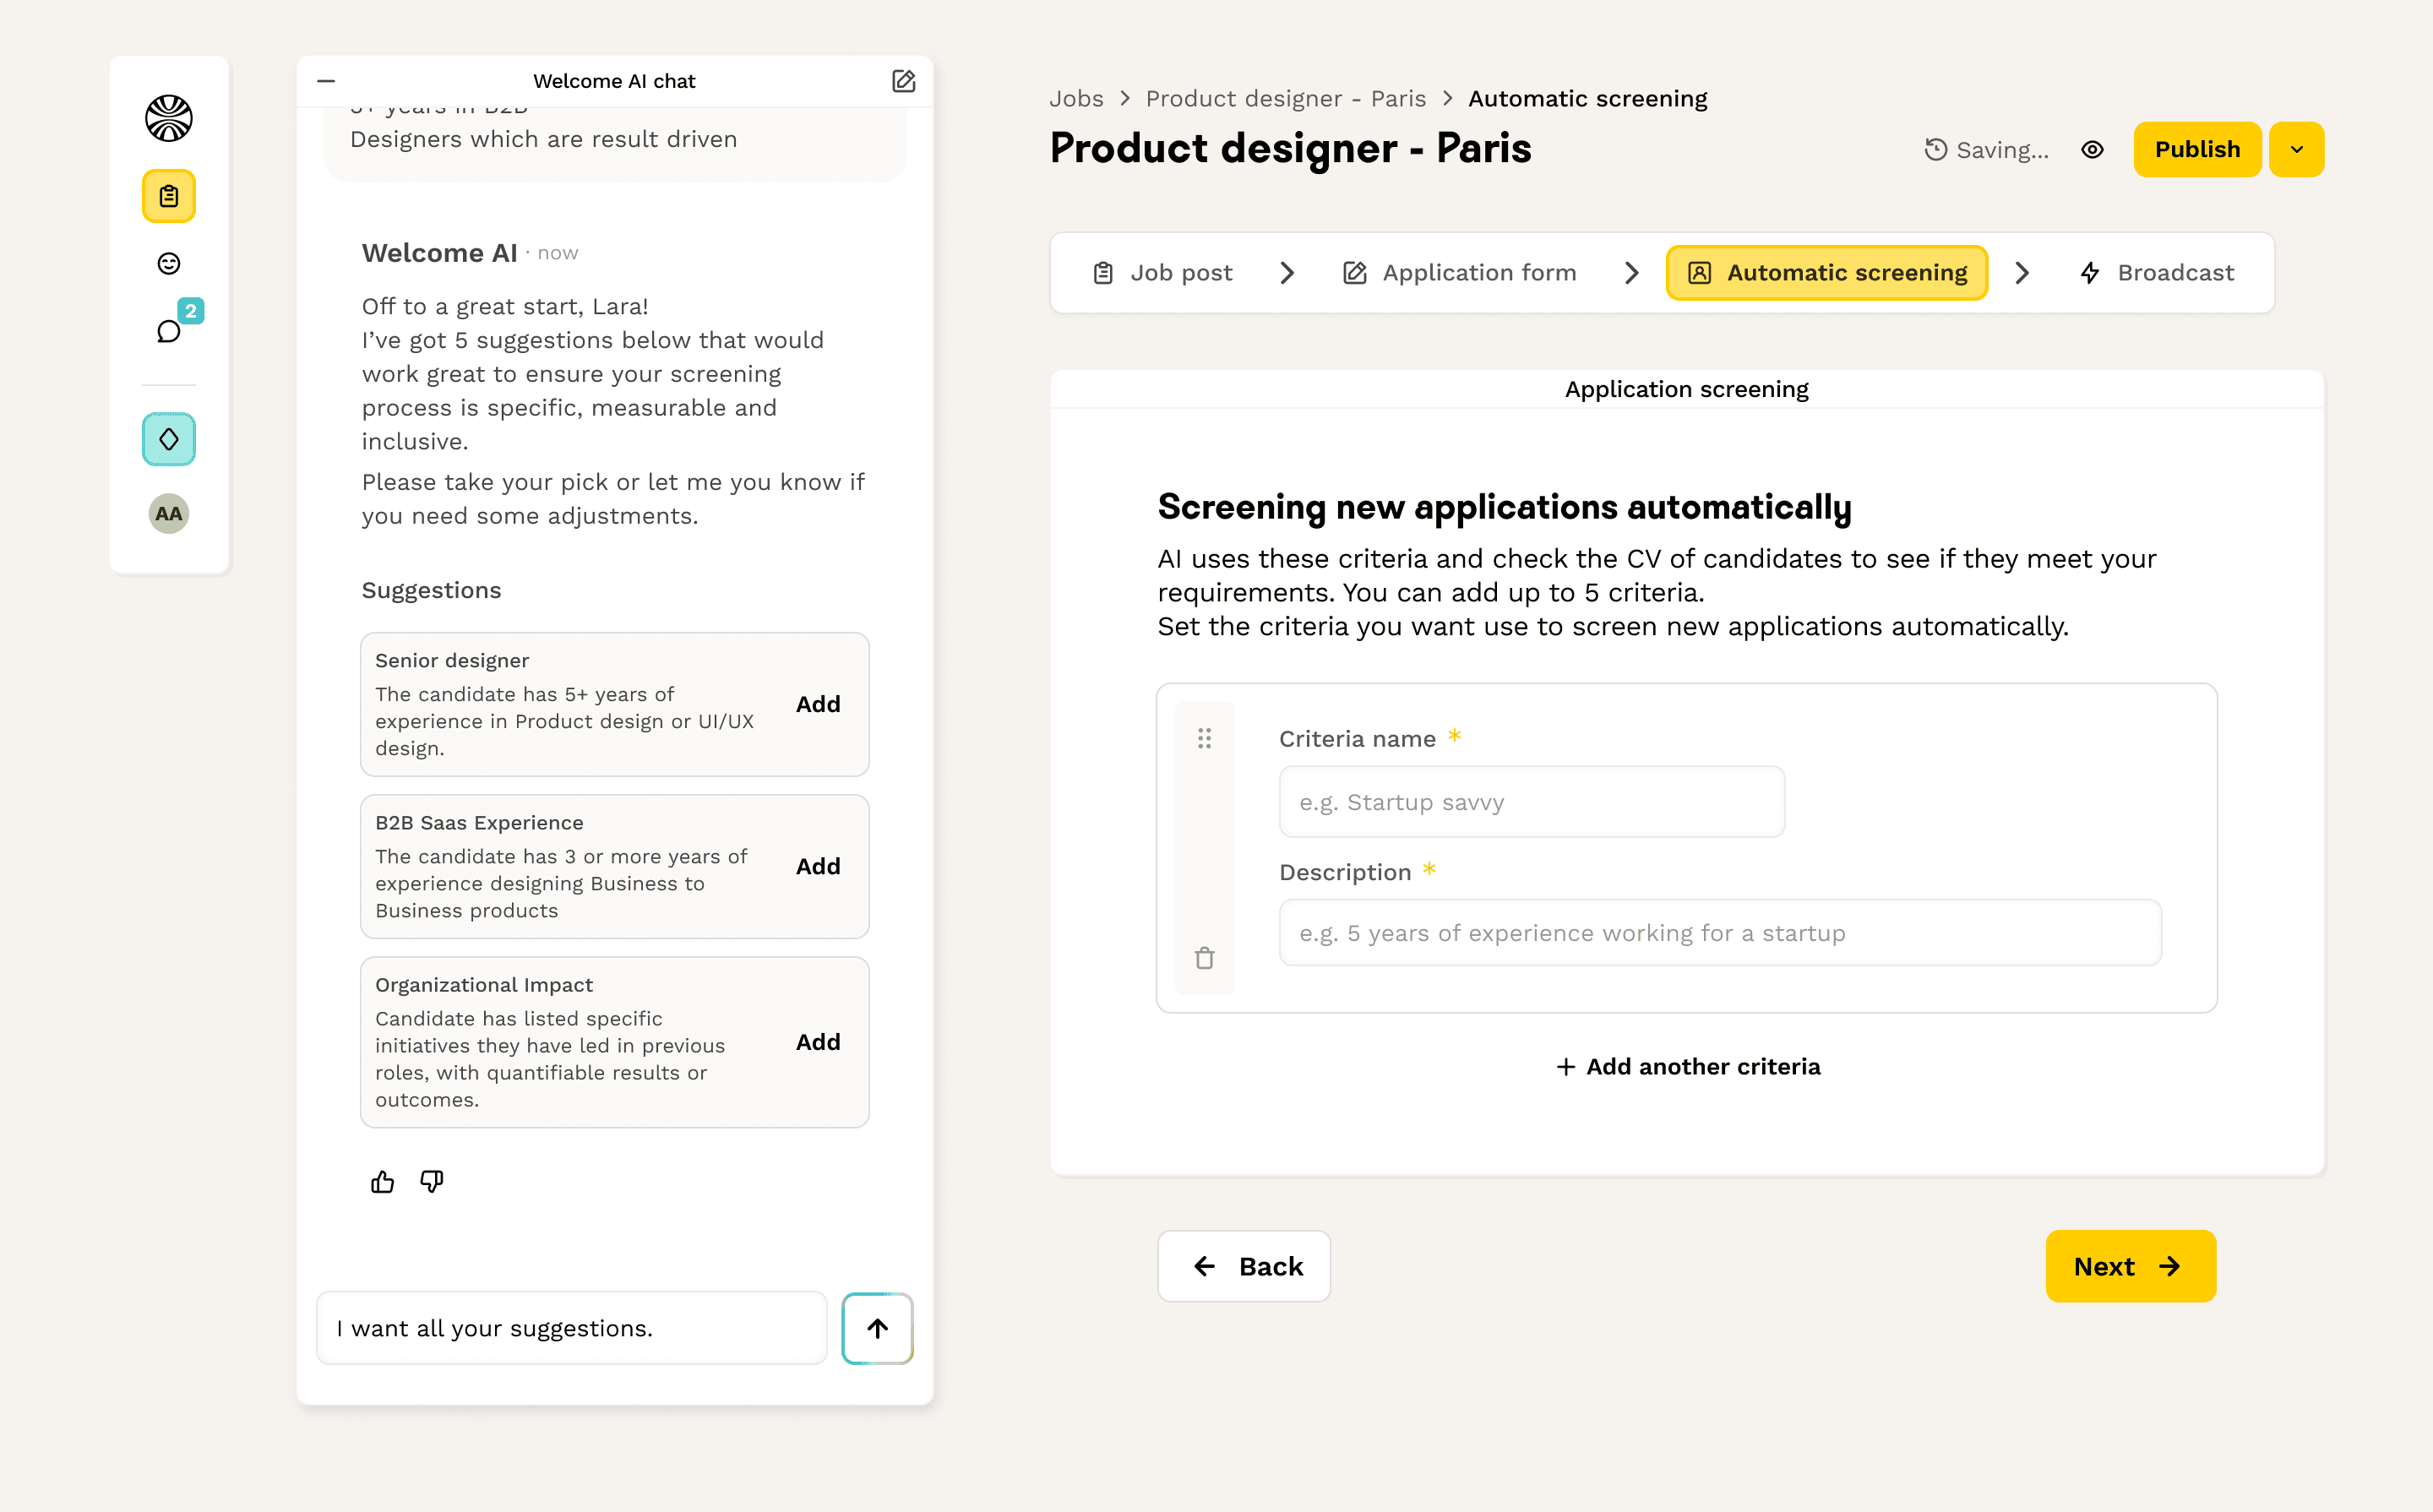The image size is (2433, 1512).
Task: Give a thumbs down to AI suggestions
Action: [431, 1182]
